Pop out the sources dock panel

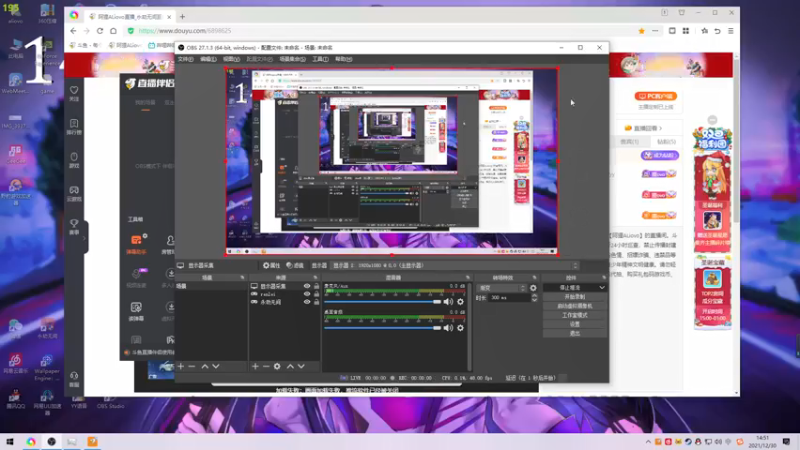point(315,278)
